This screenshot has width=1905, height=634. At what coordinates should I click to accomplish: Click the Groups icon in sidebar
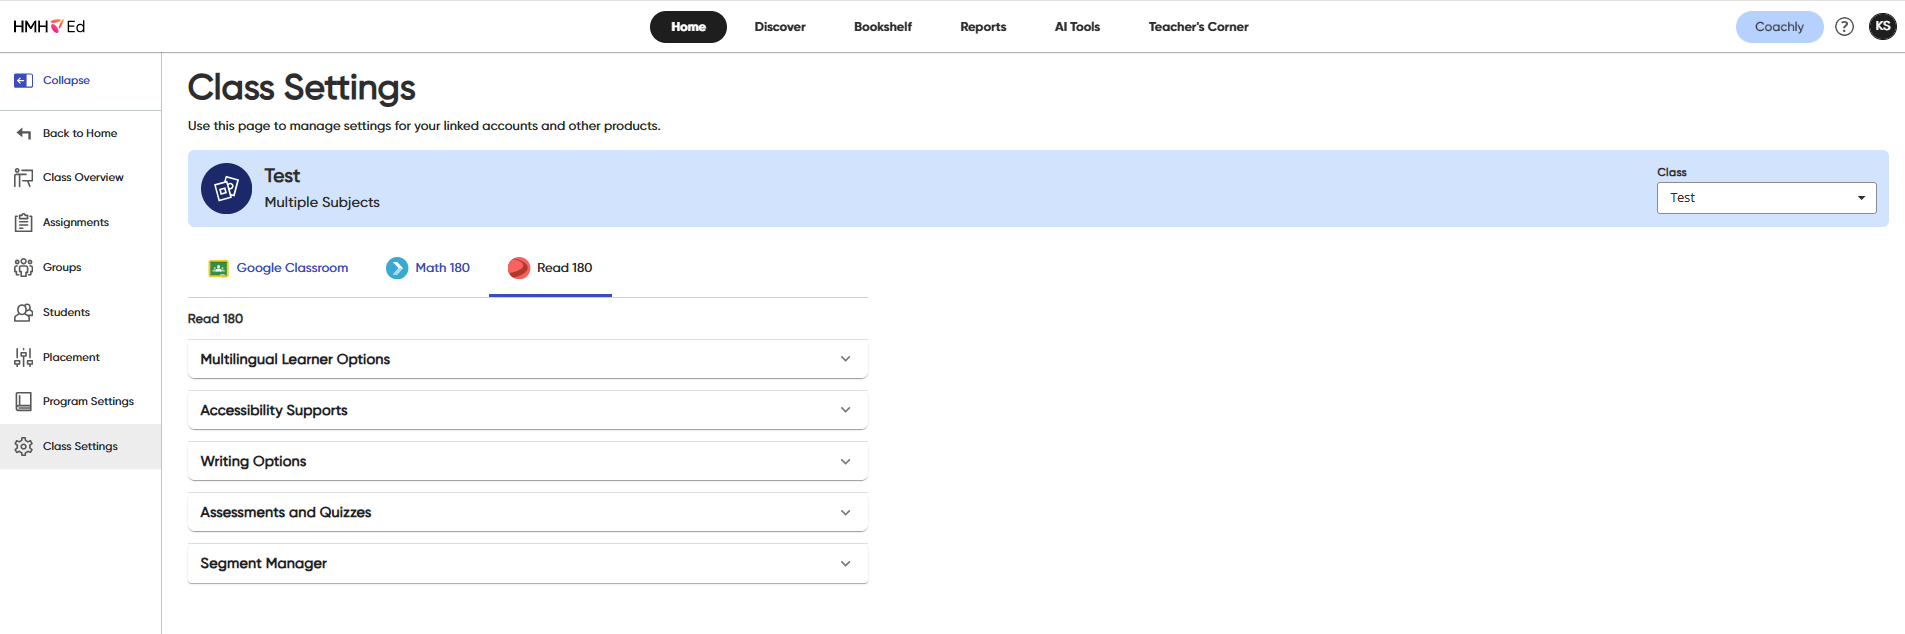click(x=24, y=267)
